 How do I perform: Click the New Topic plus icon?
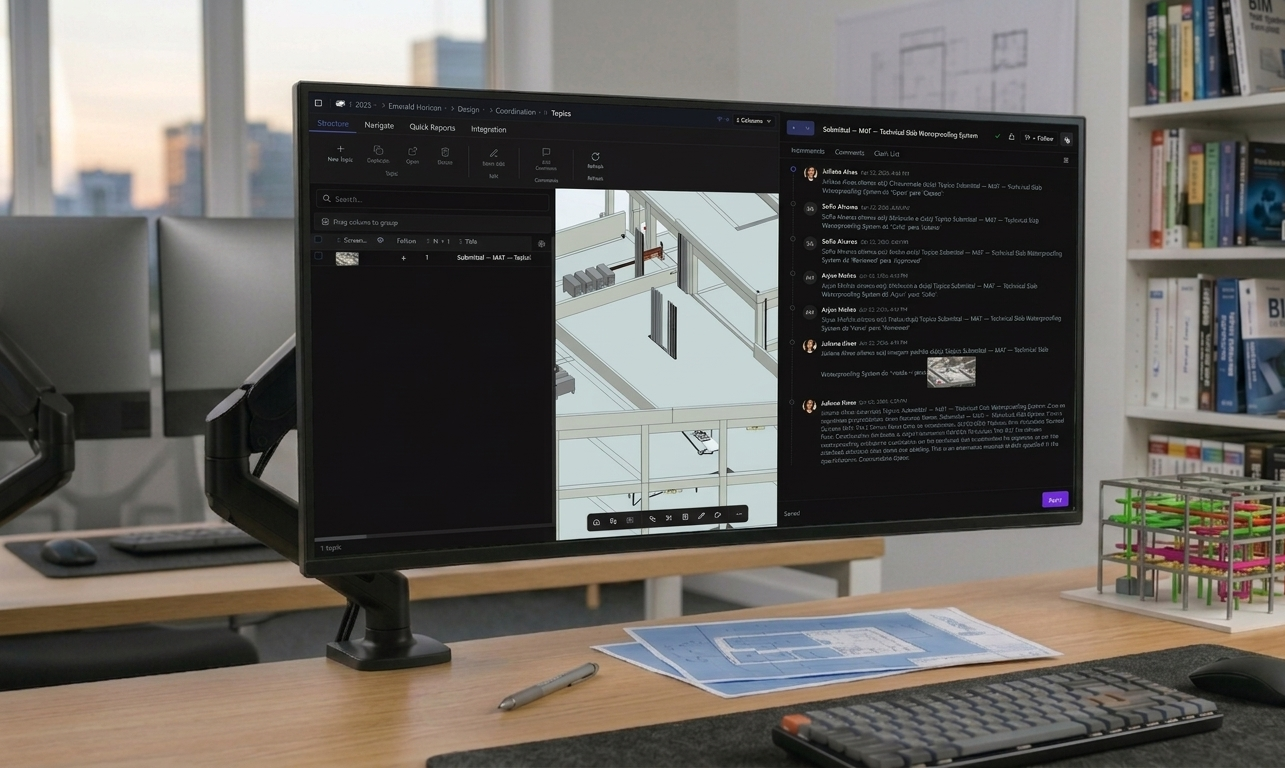(x=340, y=149)
